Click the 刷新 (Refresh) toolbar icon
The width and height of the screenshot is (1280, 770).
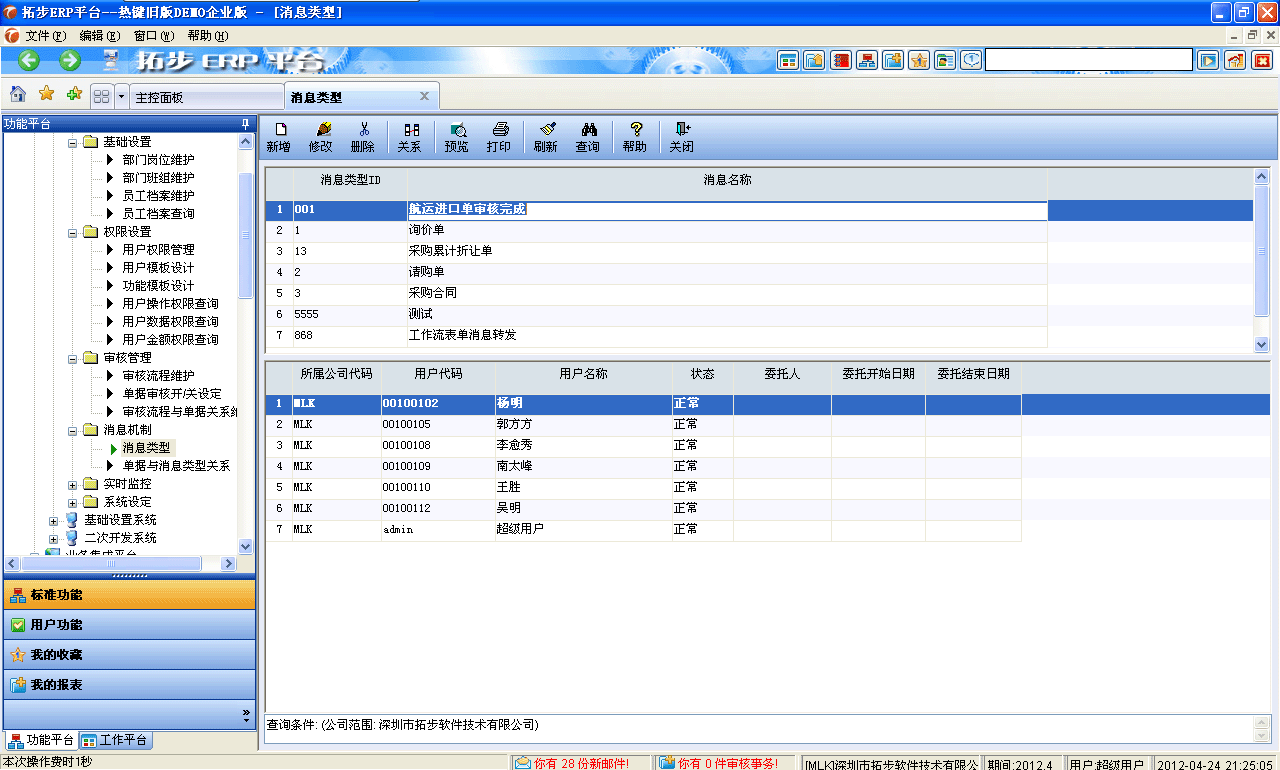click(x=546, y=137)
